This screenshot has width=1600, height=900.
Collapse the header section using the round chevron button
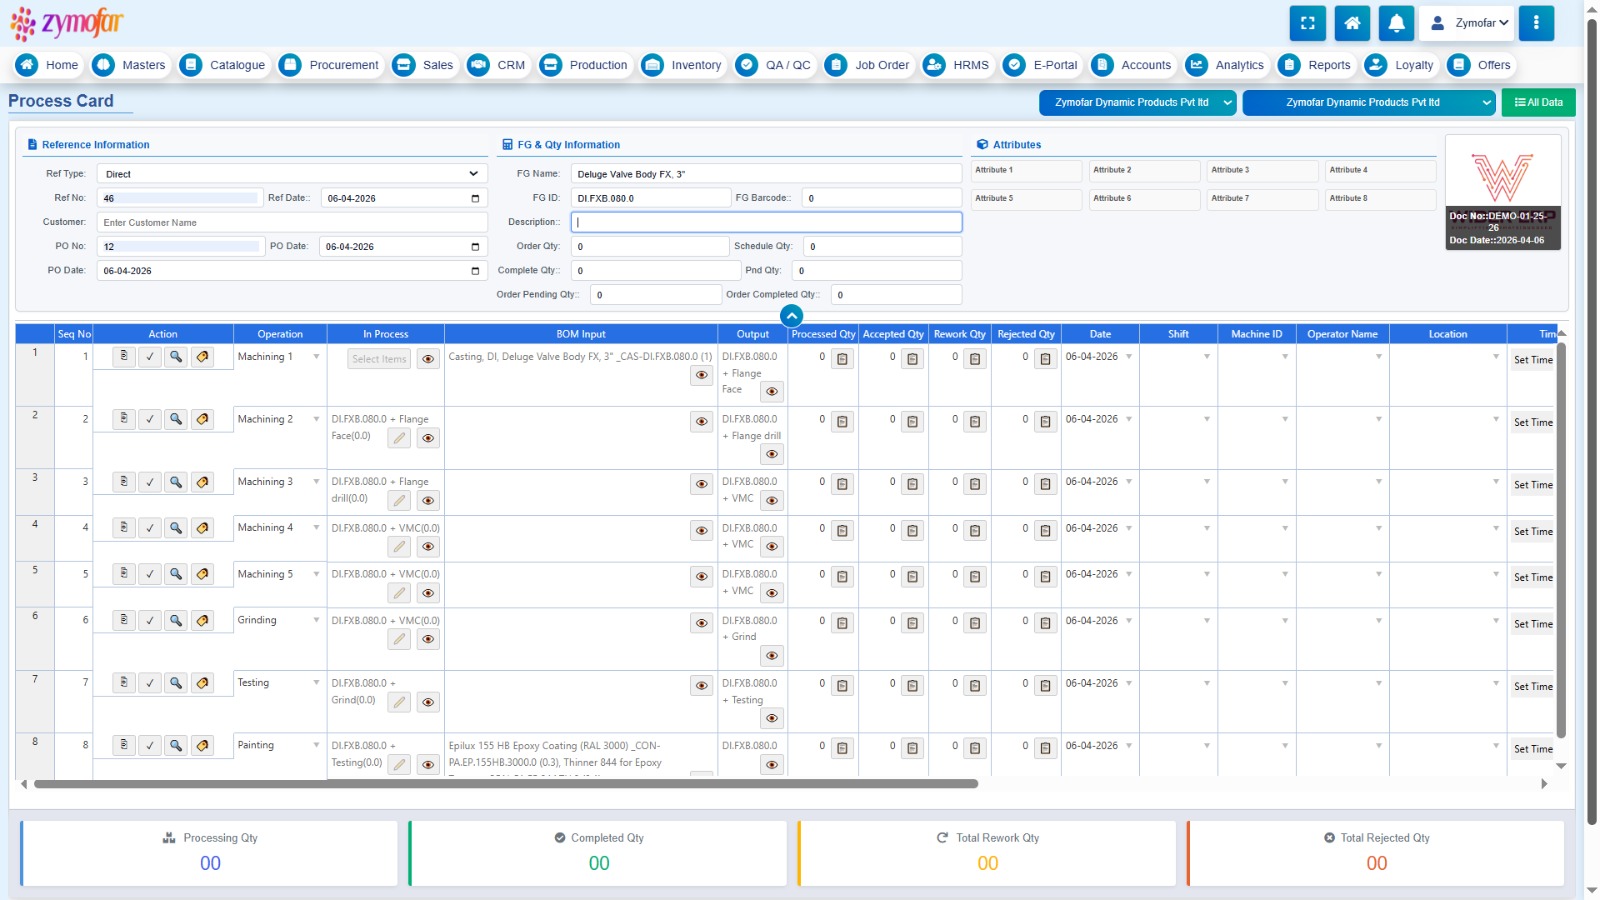[791, 316]
